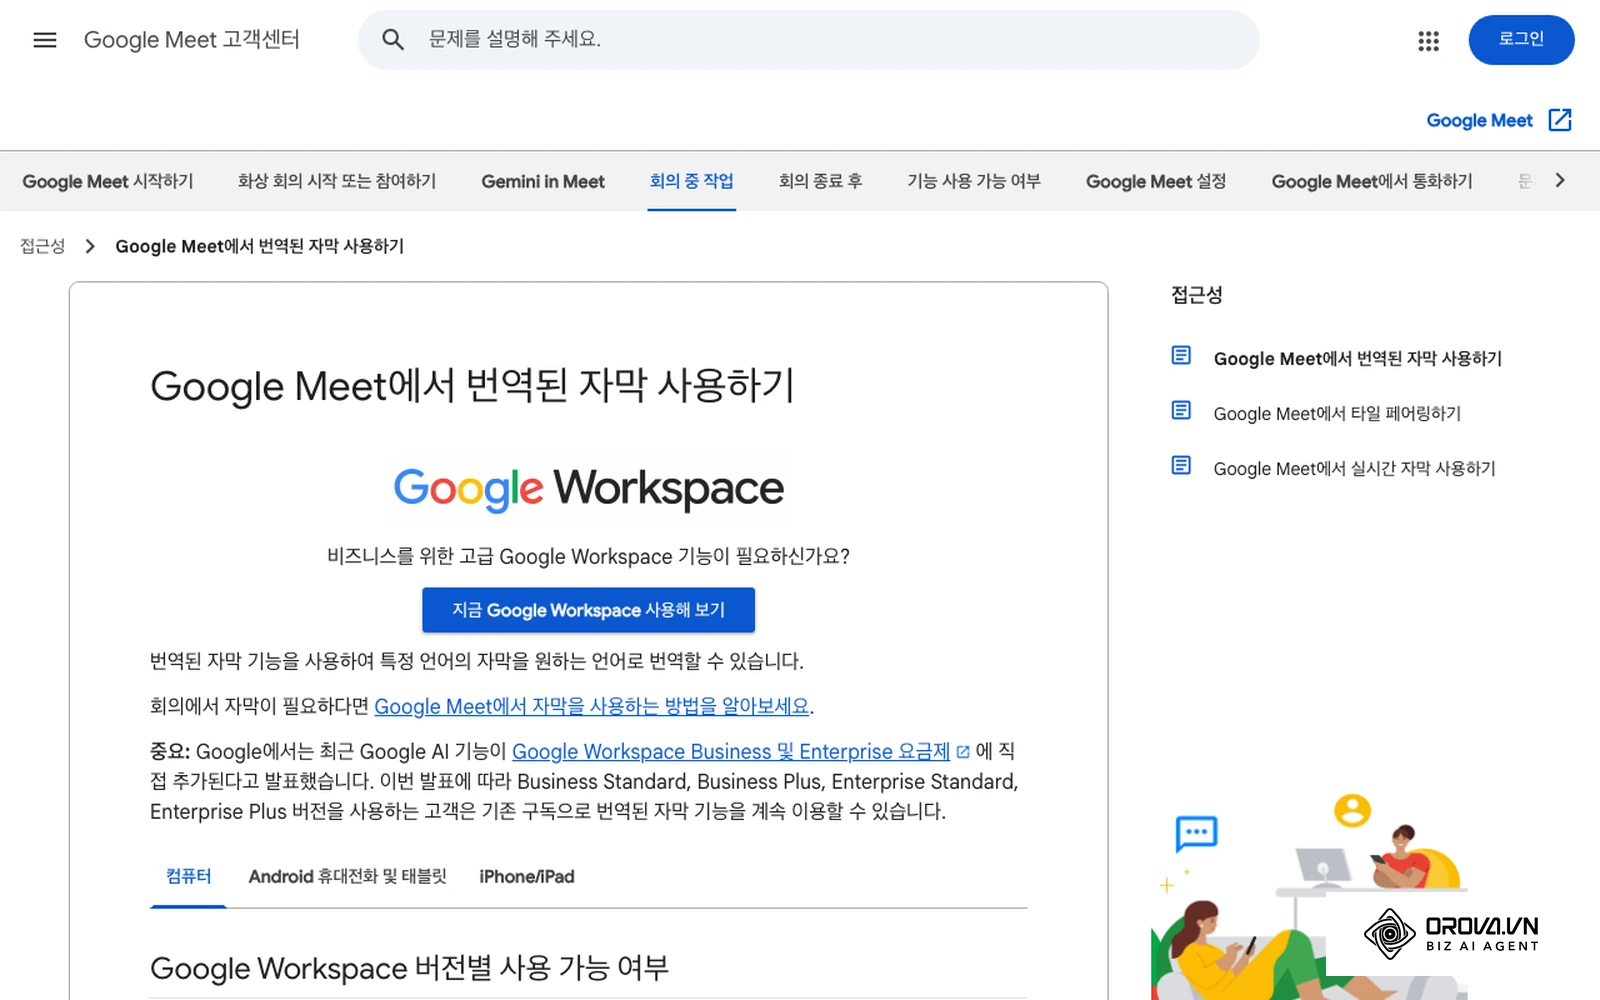Go to the 접근성 breadcrumb link
The width and height of the screenshot is (1600, 1000).
pos(43,246)
